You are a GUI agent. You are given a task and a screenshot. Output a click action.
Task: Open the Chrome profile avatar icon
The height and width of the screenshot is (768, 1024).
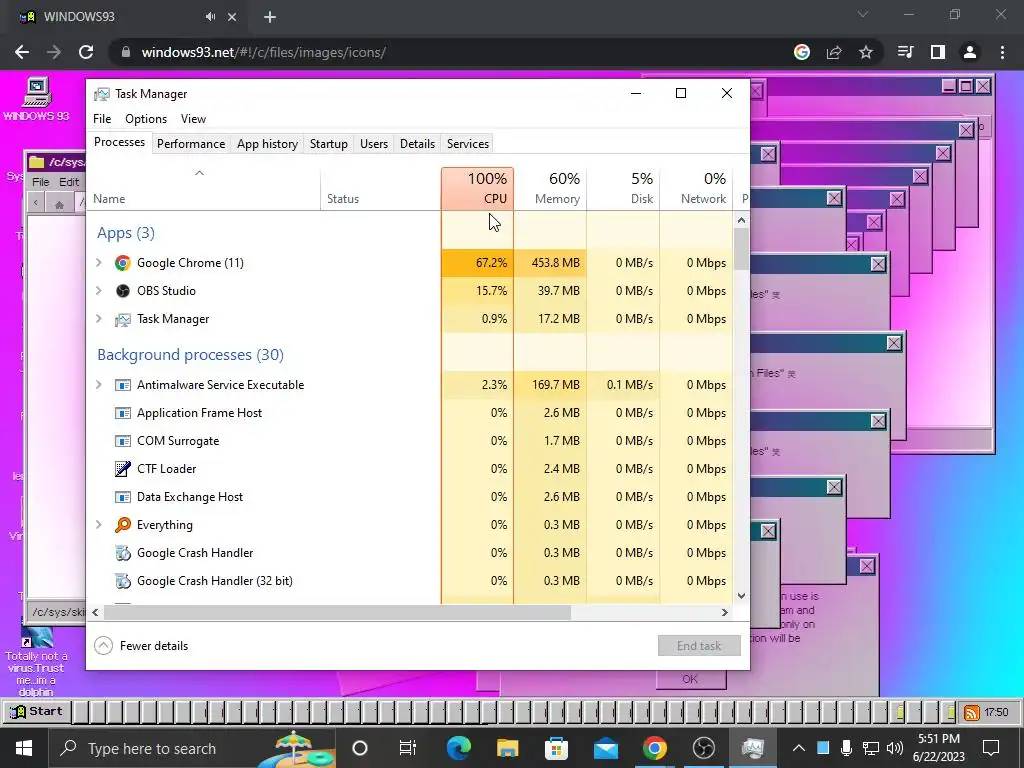970,52
